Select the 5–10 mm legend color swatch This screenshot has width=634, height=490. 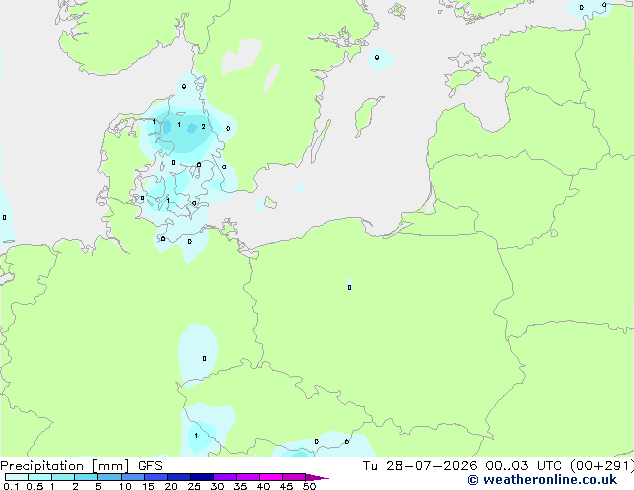(109, 477)
